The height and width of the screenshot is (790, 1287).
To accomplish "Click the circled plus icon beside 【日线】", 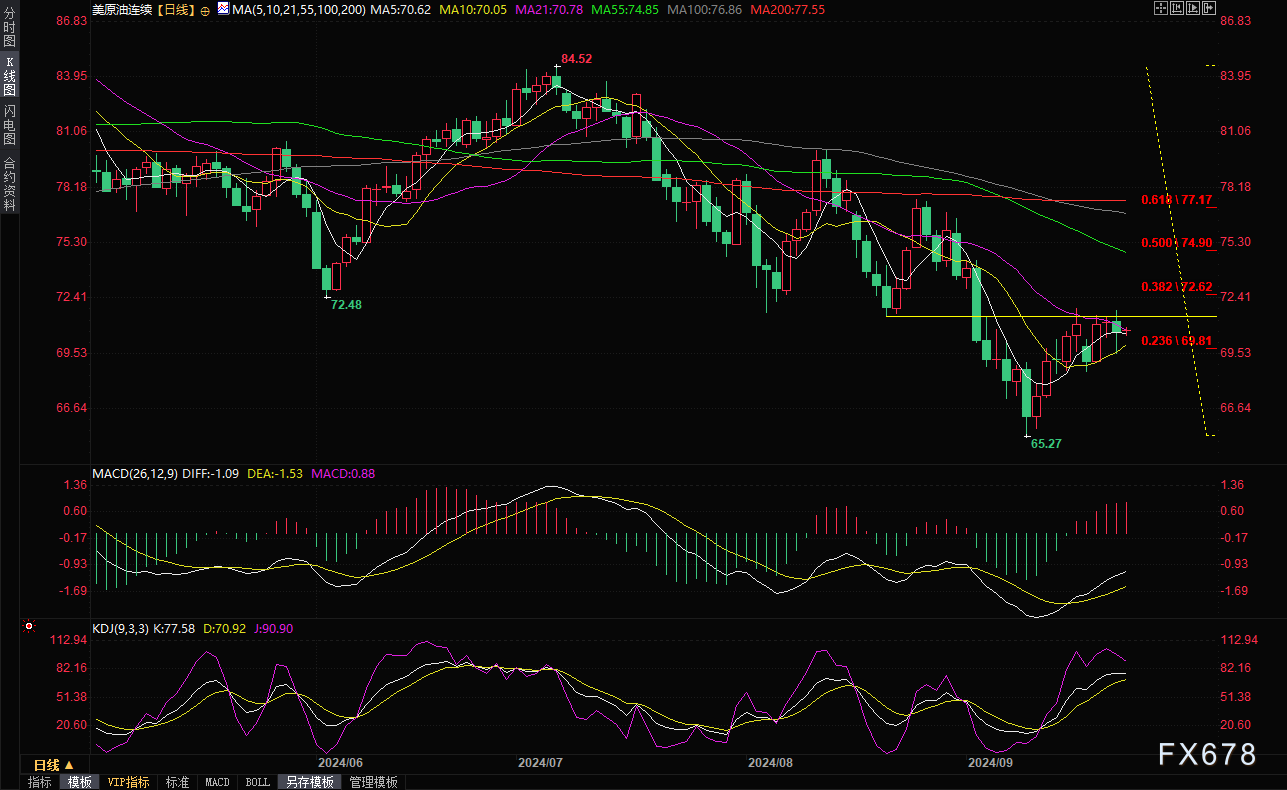I will pos(205,10).
